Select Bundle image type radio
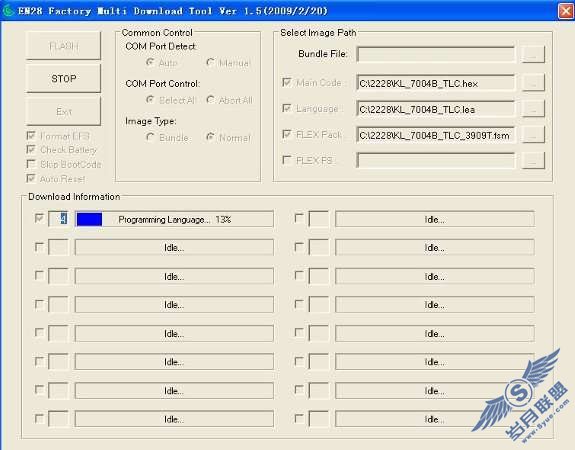Screen dimensions: 575x450 click(x=150, y=137)
